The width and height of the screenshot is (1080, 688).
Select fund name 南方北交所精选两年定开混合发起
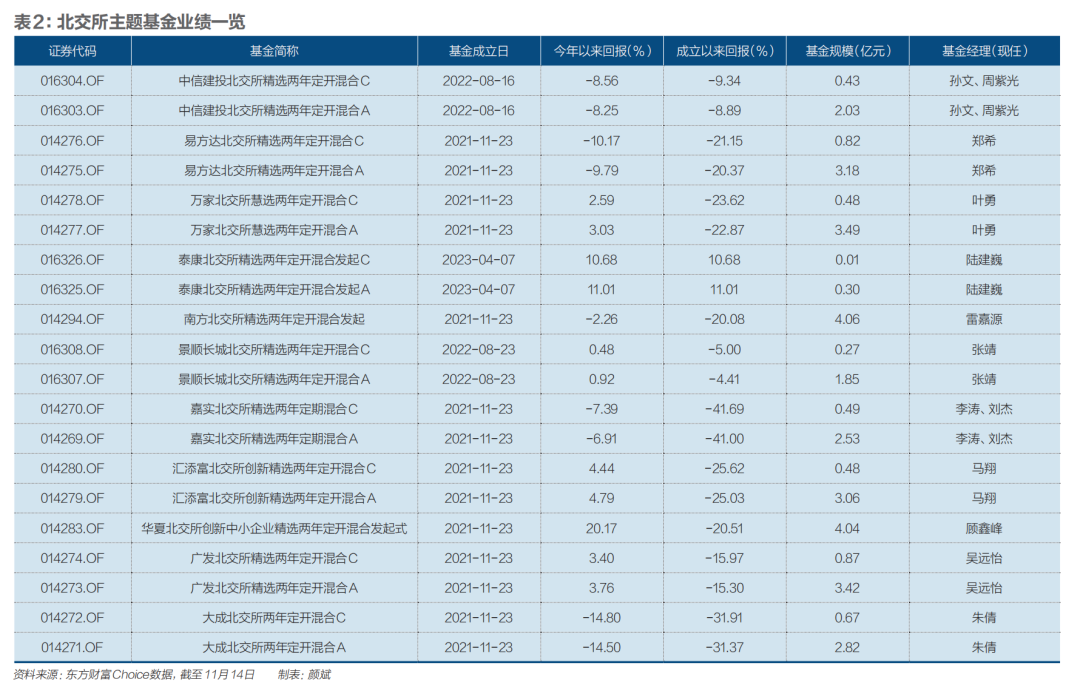point(274,320)
